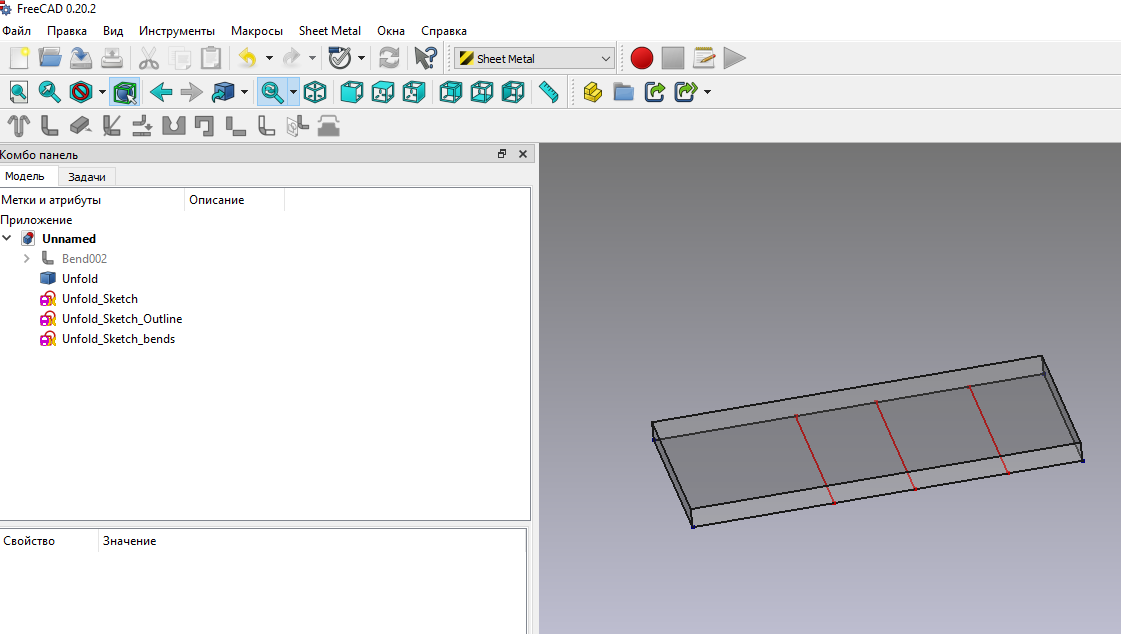Select Unfold_Sketch_Outline in the tree
The height and width of the screenshot is (634, 1121).
tap(121, 319)
